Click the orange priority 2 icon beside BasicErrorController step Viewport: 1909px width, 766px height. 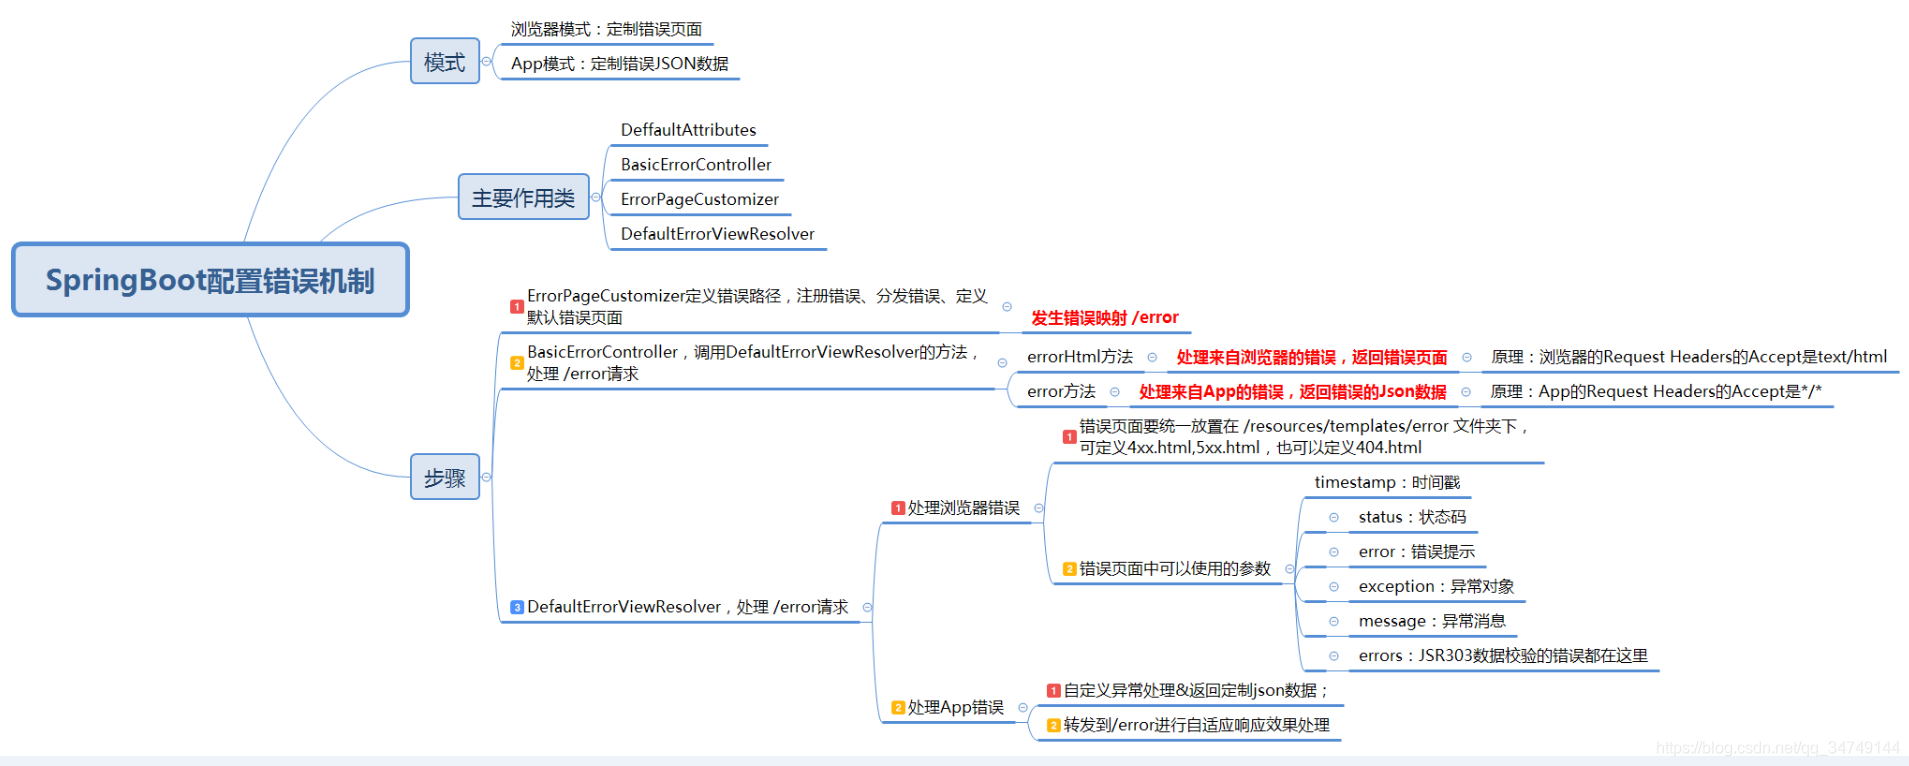tap(517, 363)
